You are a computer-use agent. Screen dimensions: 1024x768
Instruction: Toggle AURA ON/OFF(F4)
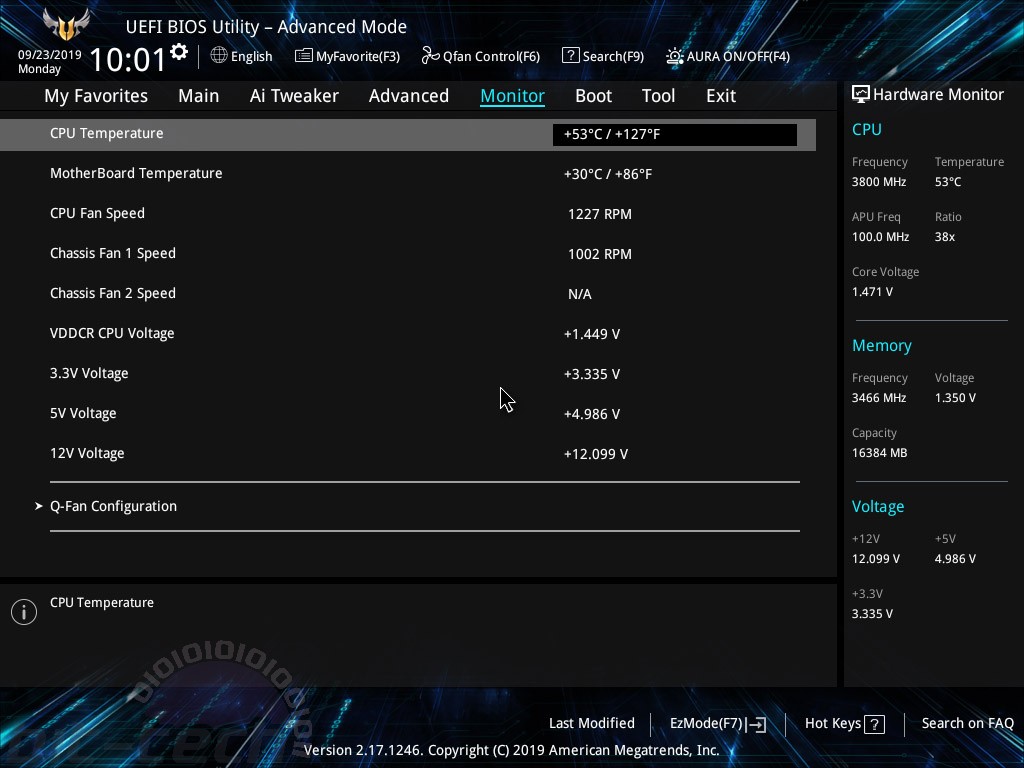[728, 56]
